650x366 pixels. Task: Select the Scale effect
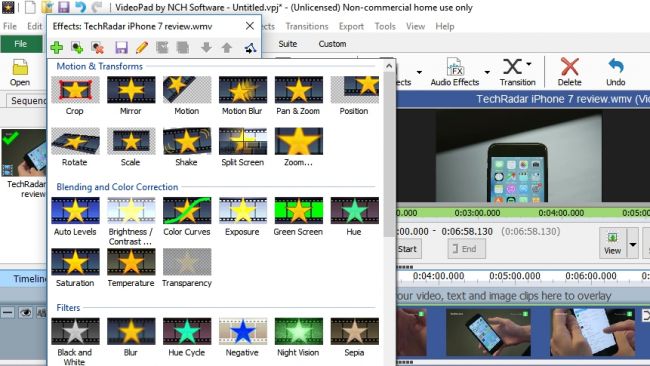point(131,147)
